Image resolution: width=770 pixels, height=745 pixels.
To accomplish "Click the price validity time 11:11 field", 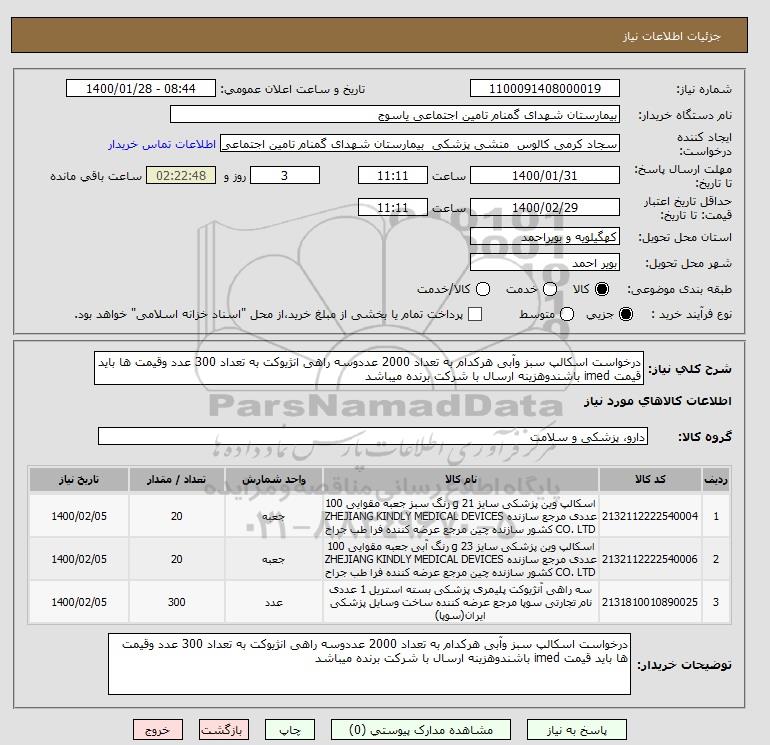I will pos(393,207).
